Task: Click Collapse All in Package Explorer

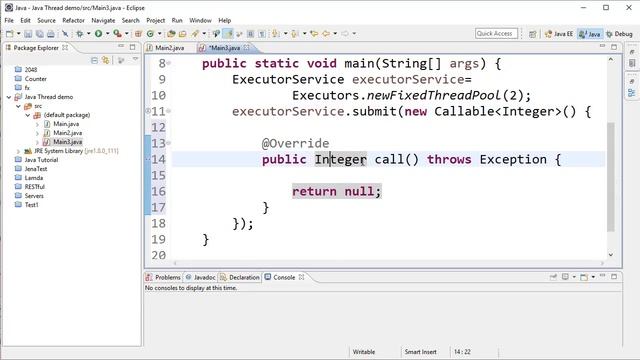Action: pyautogui.click(x=94, y=60)
